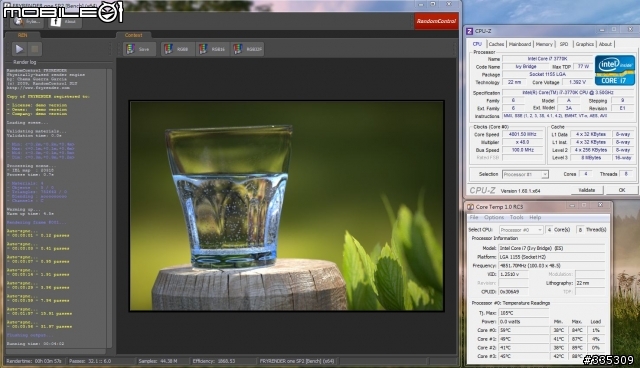Click the CPU-Z title bar icon
Image resolution: width=640 pixels, height=368 pixels.
click(470, 31)
